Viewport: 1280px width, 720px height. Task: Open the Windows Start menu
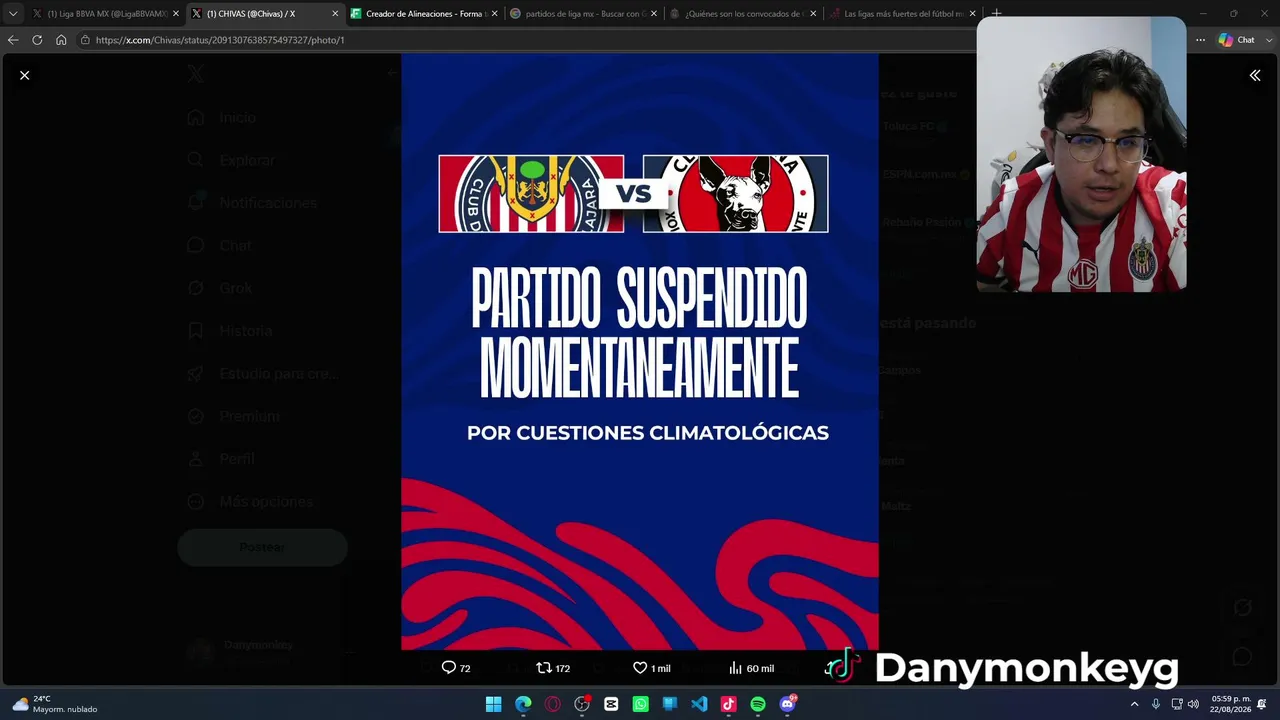coord(493,704)
